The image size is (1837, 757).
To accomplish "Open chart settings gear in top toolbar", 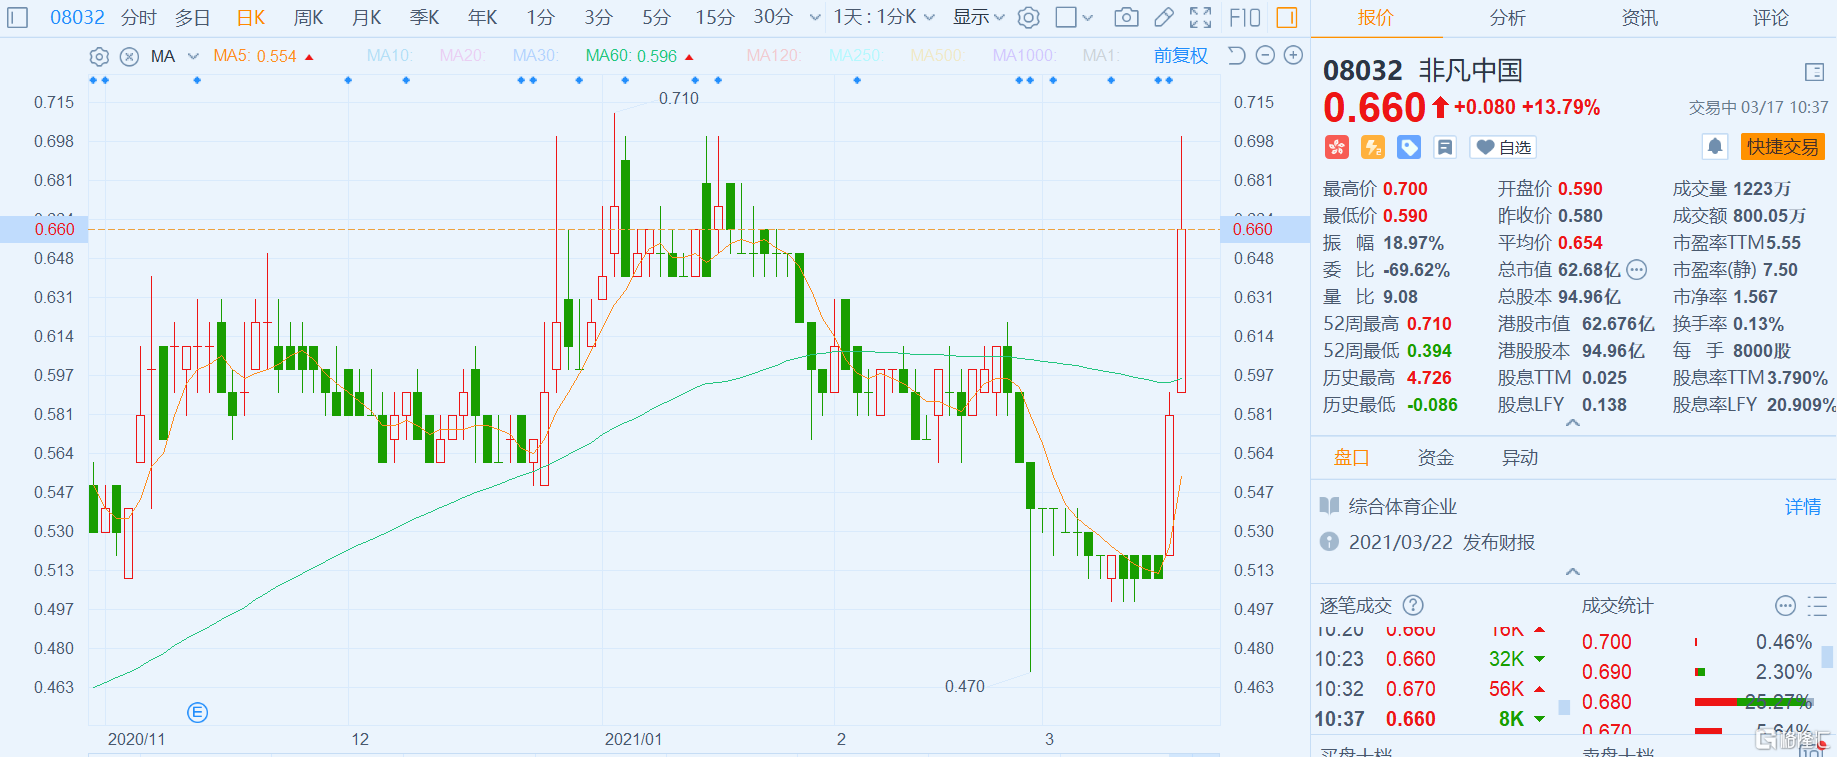I will pos(1028,17).
